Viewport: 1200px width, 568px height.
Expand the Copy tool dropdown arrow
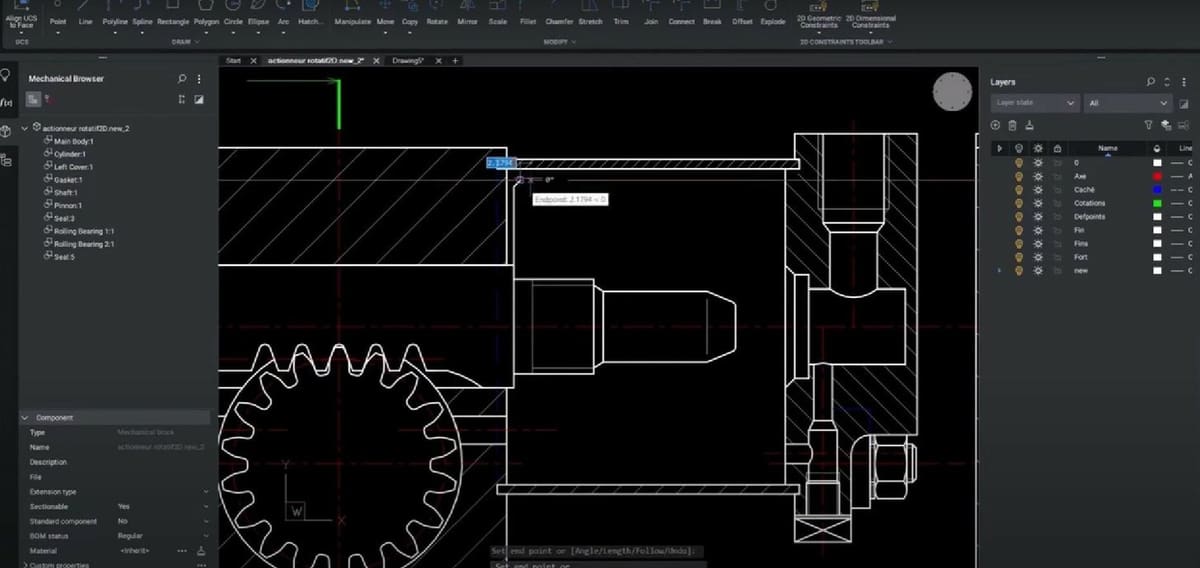410,33
